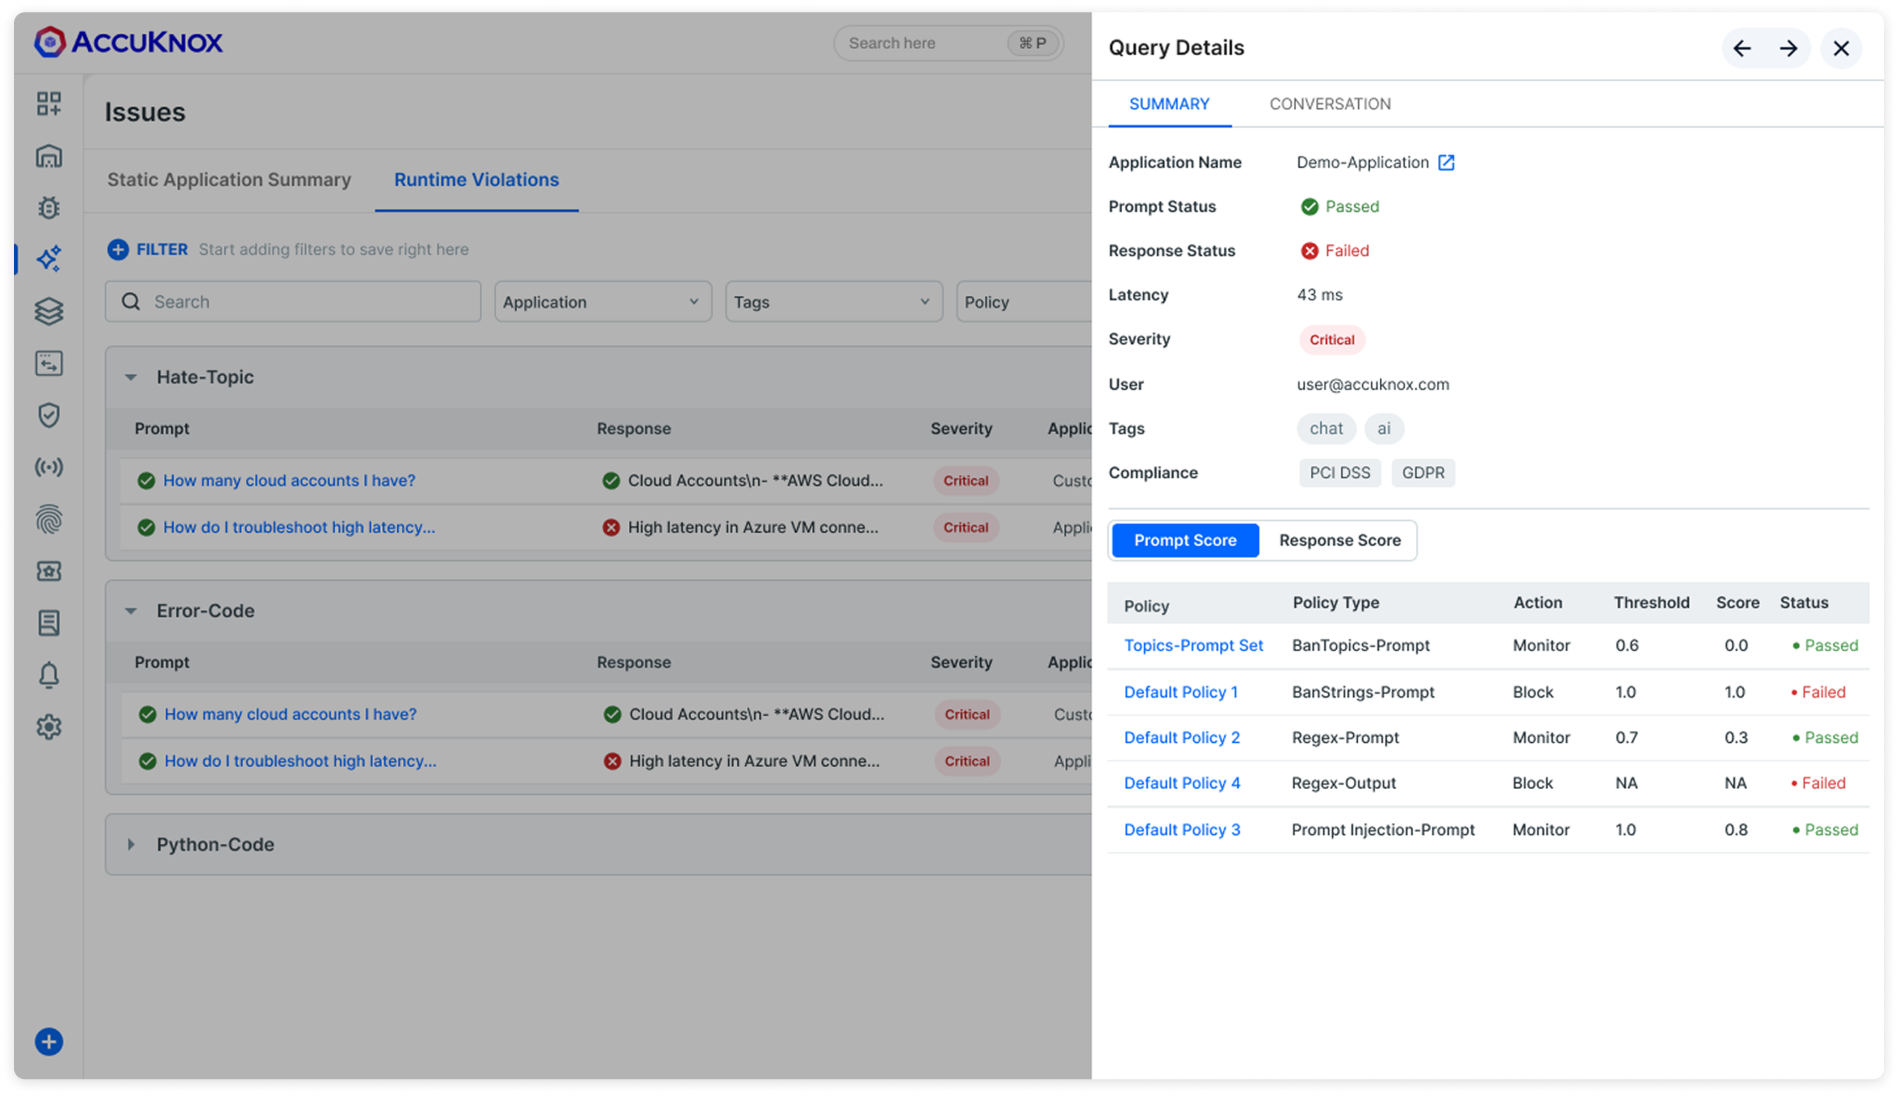Switch to Static Application Summary tab
Image resolution: width=1898 pixels, height=1096 pixels.
228,180
